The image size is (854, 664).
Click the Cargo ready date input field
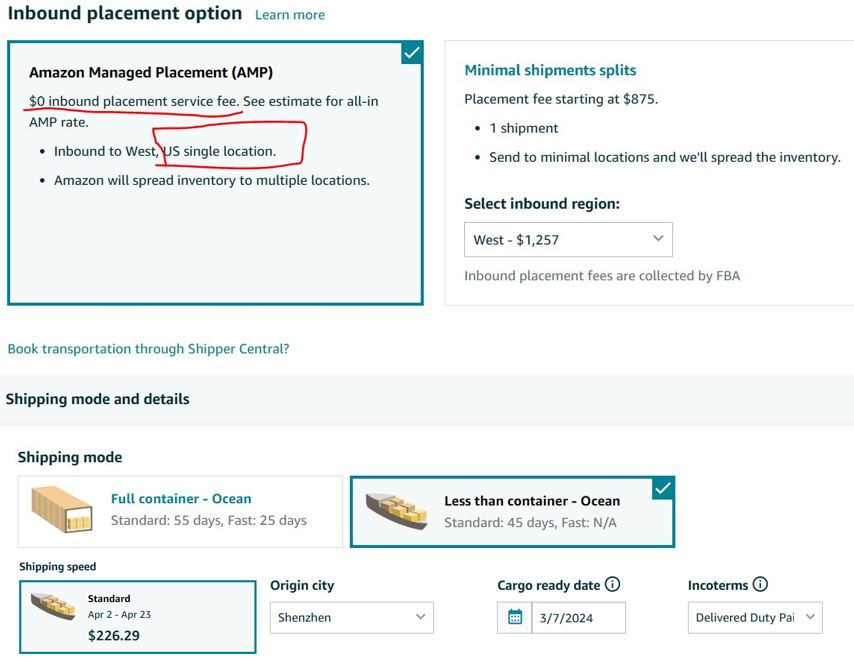click(x=578, y=618)
